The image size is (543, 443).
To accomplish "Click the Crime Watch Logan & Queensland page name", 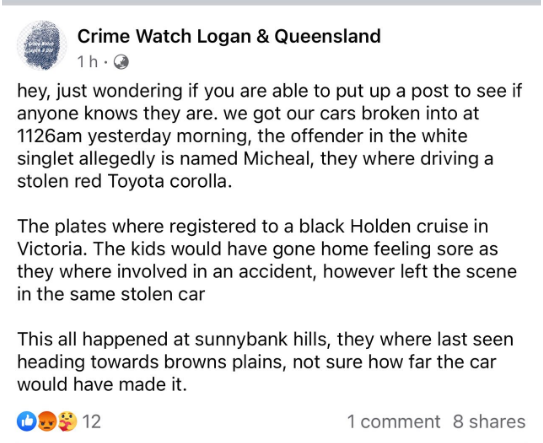I will point(229,36).
